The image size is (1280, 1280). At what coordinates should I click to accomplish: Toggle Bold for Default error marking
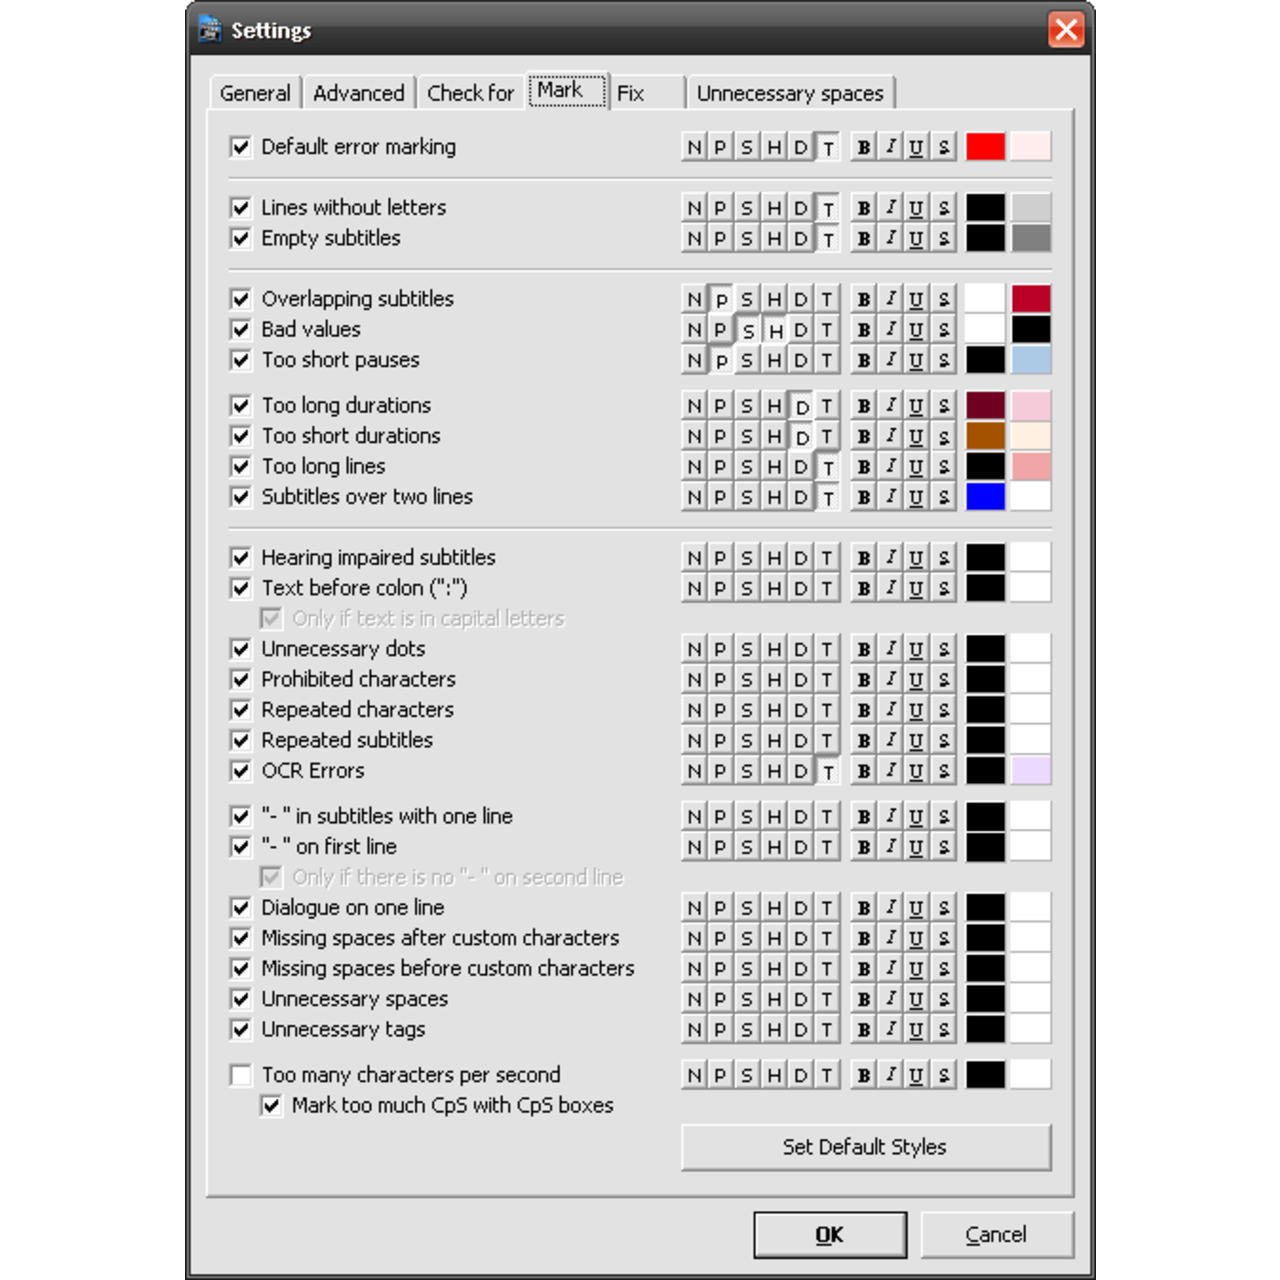(x=863, y=147)
